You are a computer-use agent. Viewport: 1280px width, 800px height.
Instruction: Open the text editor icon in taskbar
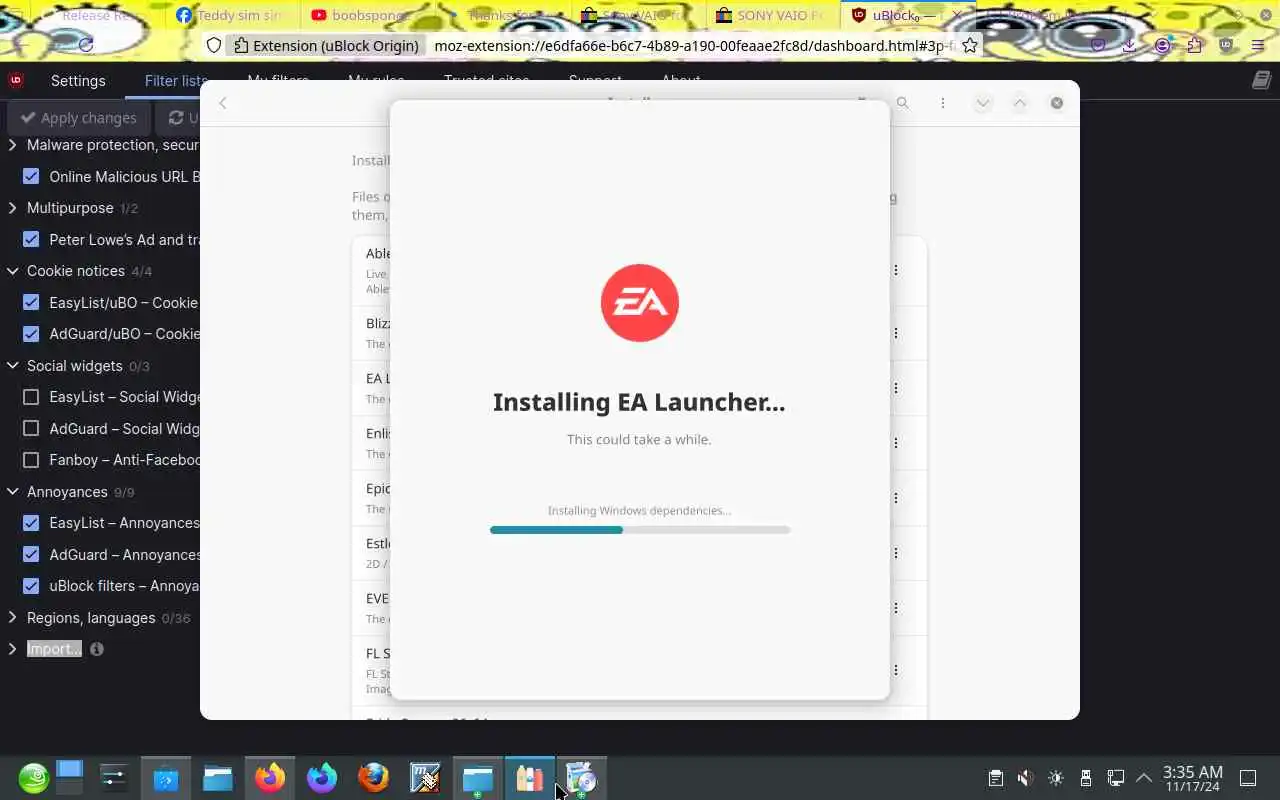[x=425, y=777]
